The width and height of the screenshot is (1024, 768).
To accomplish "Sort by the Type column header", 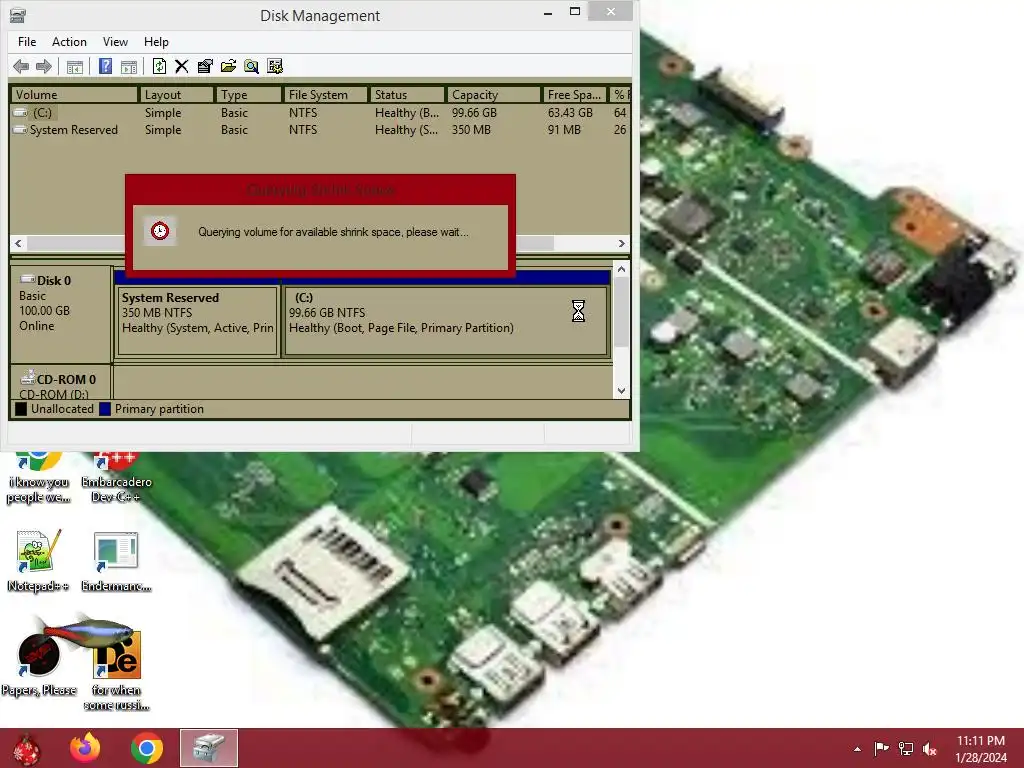I will [248, 95].
